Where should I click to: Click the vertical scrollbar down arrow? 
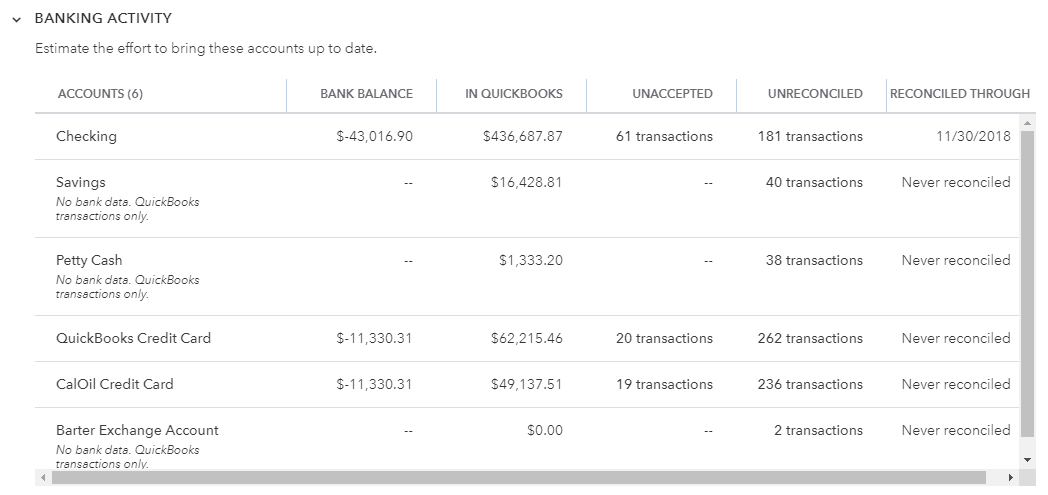click(x=1027, y=460)
